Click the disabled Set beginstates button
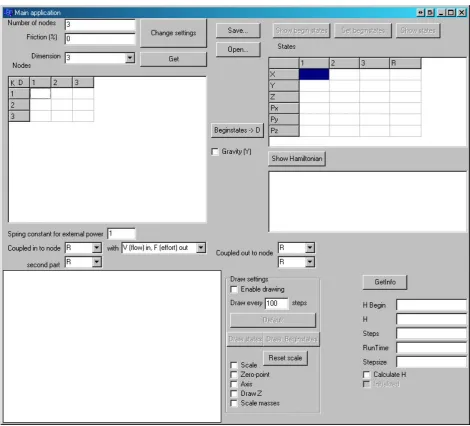 coord(363,31)
